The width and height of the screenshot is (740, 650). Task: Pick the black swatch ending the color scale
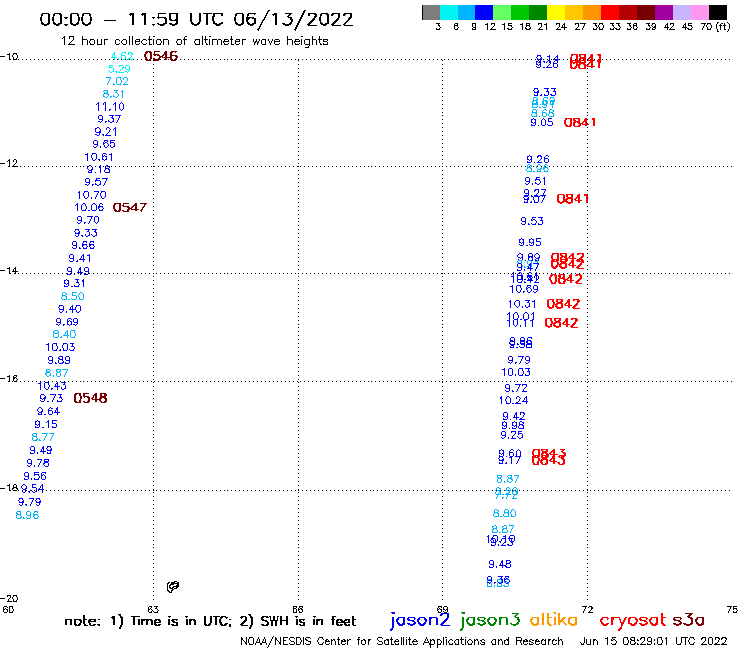[x=717, y=12]
